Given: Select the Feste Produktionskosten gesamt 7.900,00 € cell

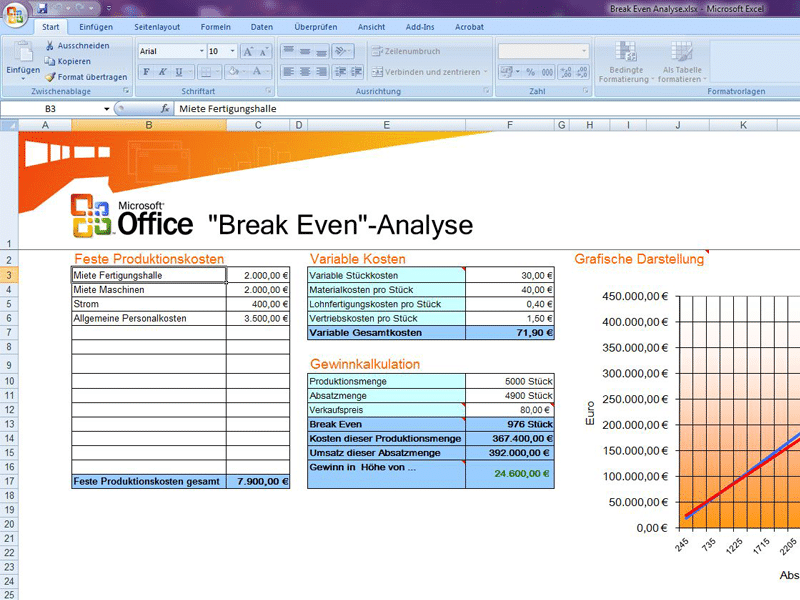Looking at the screenshot, I should tap(258, 481).
